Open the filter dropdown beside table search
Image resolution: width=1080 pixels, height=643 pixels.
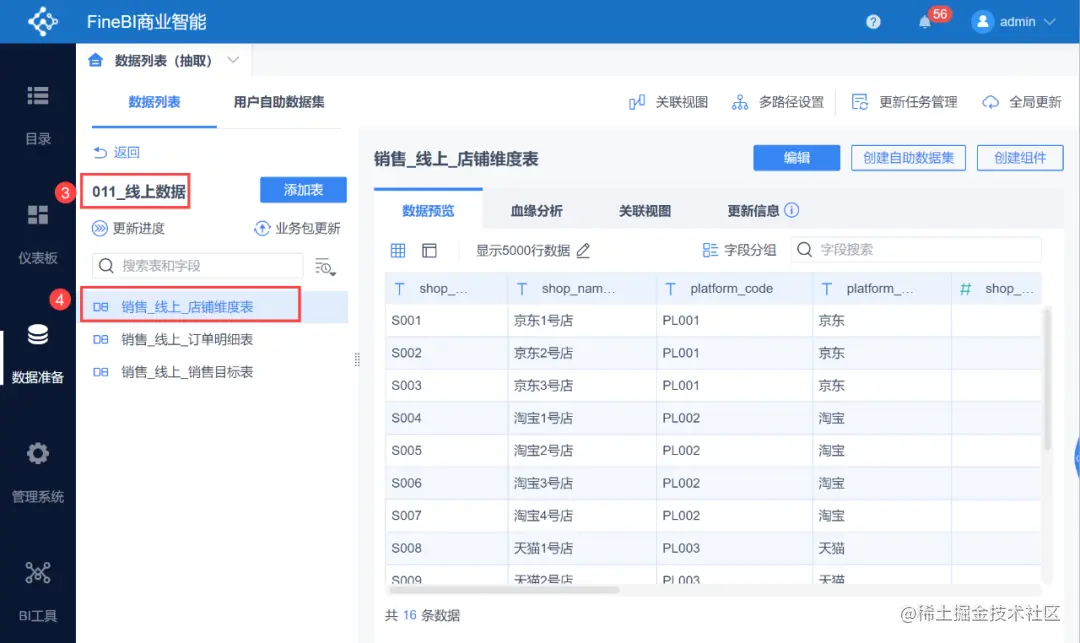coord(325,266)
